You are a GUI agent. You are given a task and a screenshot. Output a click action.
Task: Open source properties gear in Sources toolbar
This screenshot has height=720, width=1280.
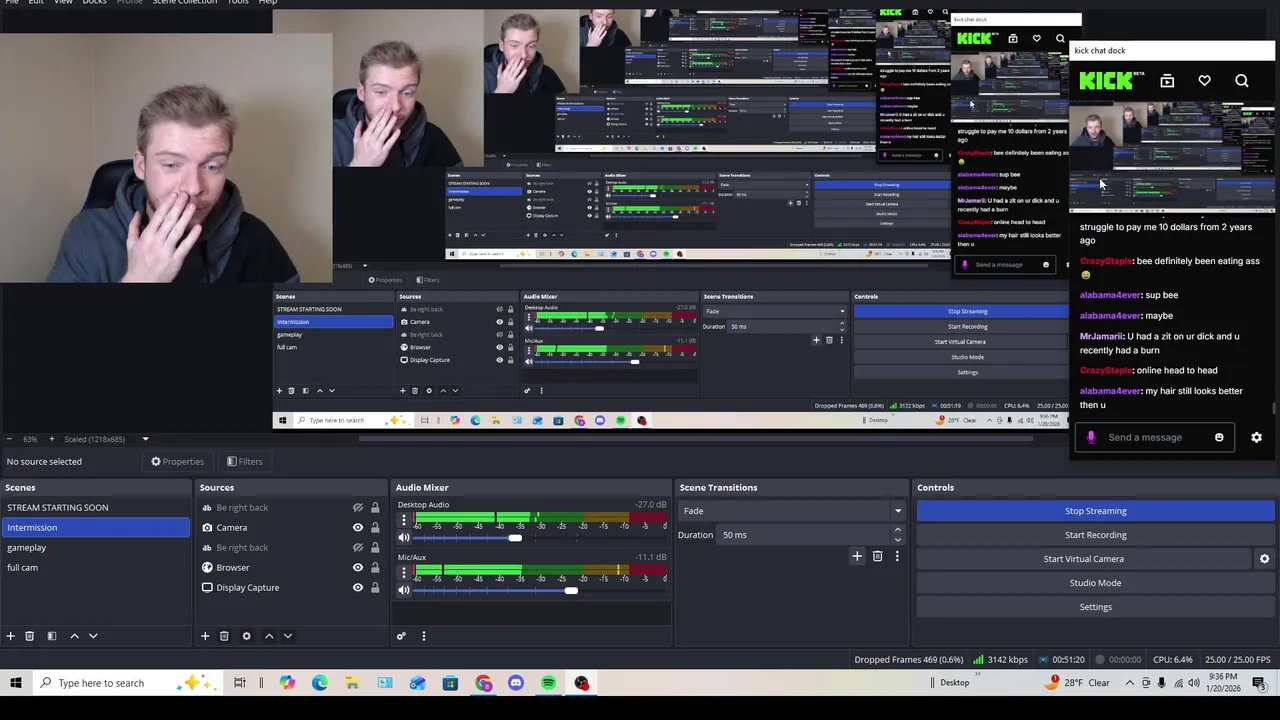(246, 636)
